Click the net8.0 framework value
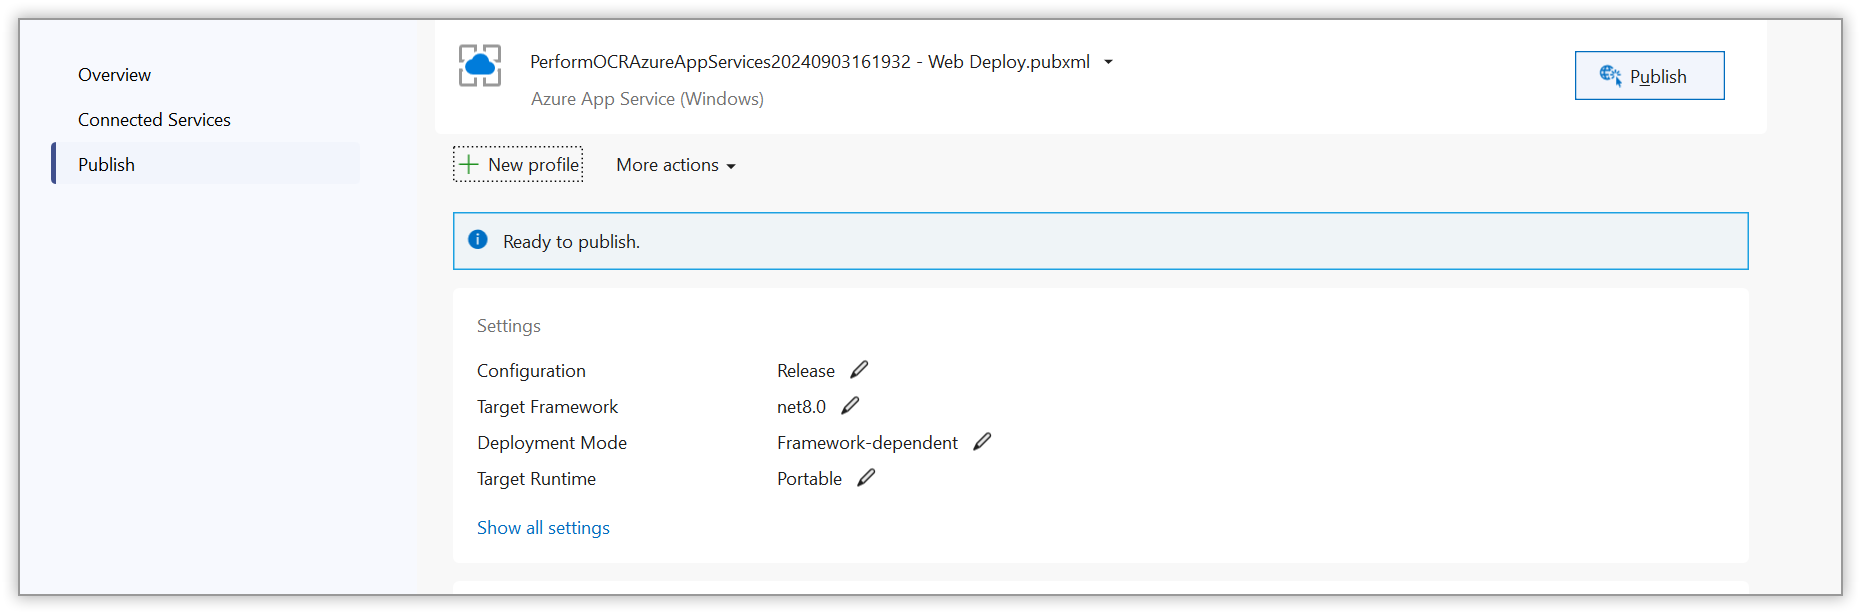 pos(801,407)
